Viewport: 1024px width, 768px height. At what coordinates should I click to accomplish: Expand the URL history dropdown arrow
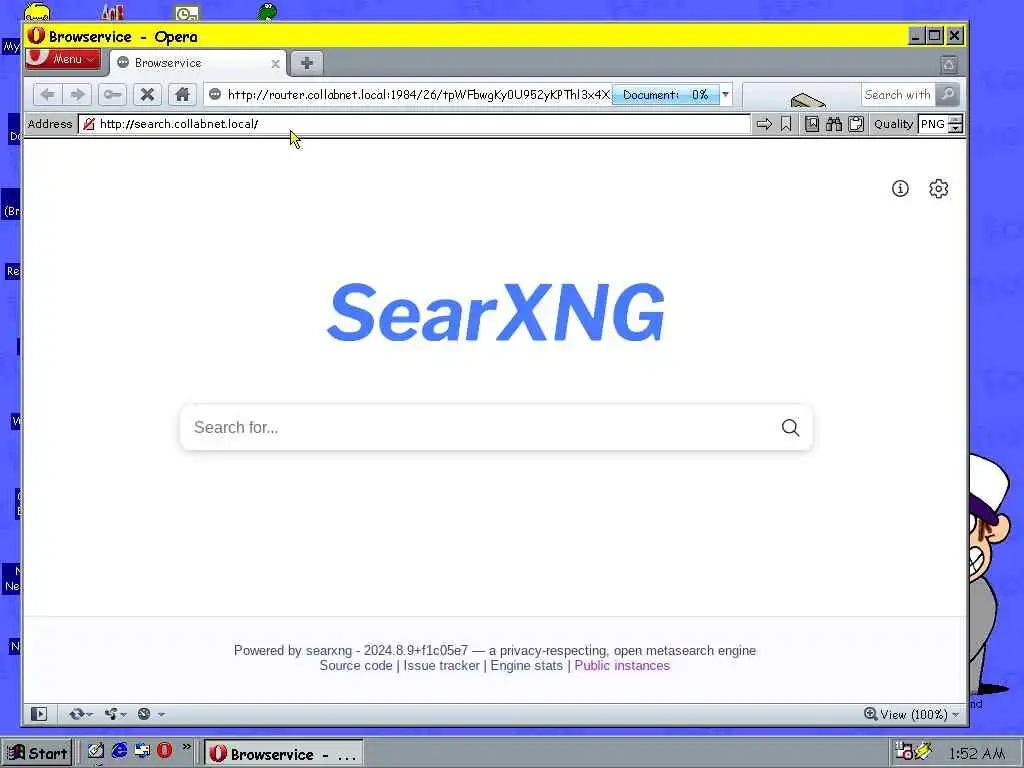click(726, 95)
